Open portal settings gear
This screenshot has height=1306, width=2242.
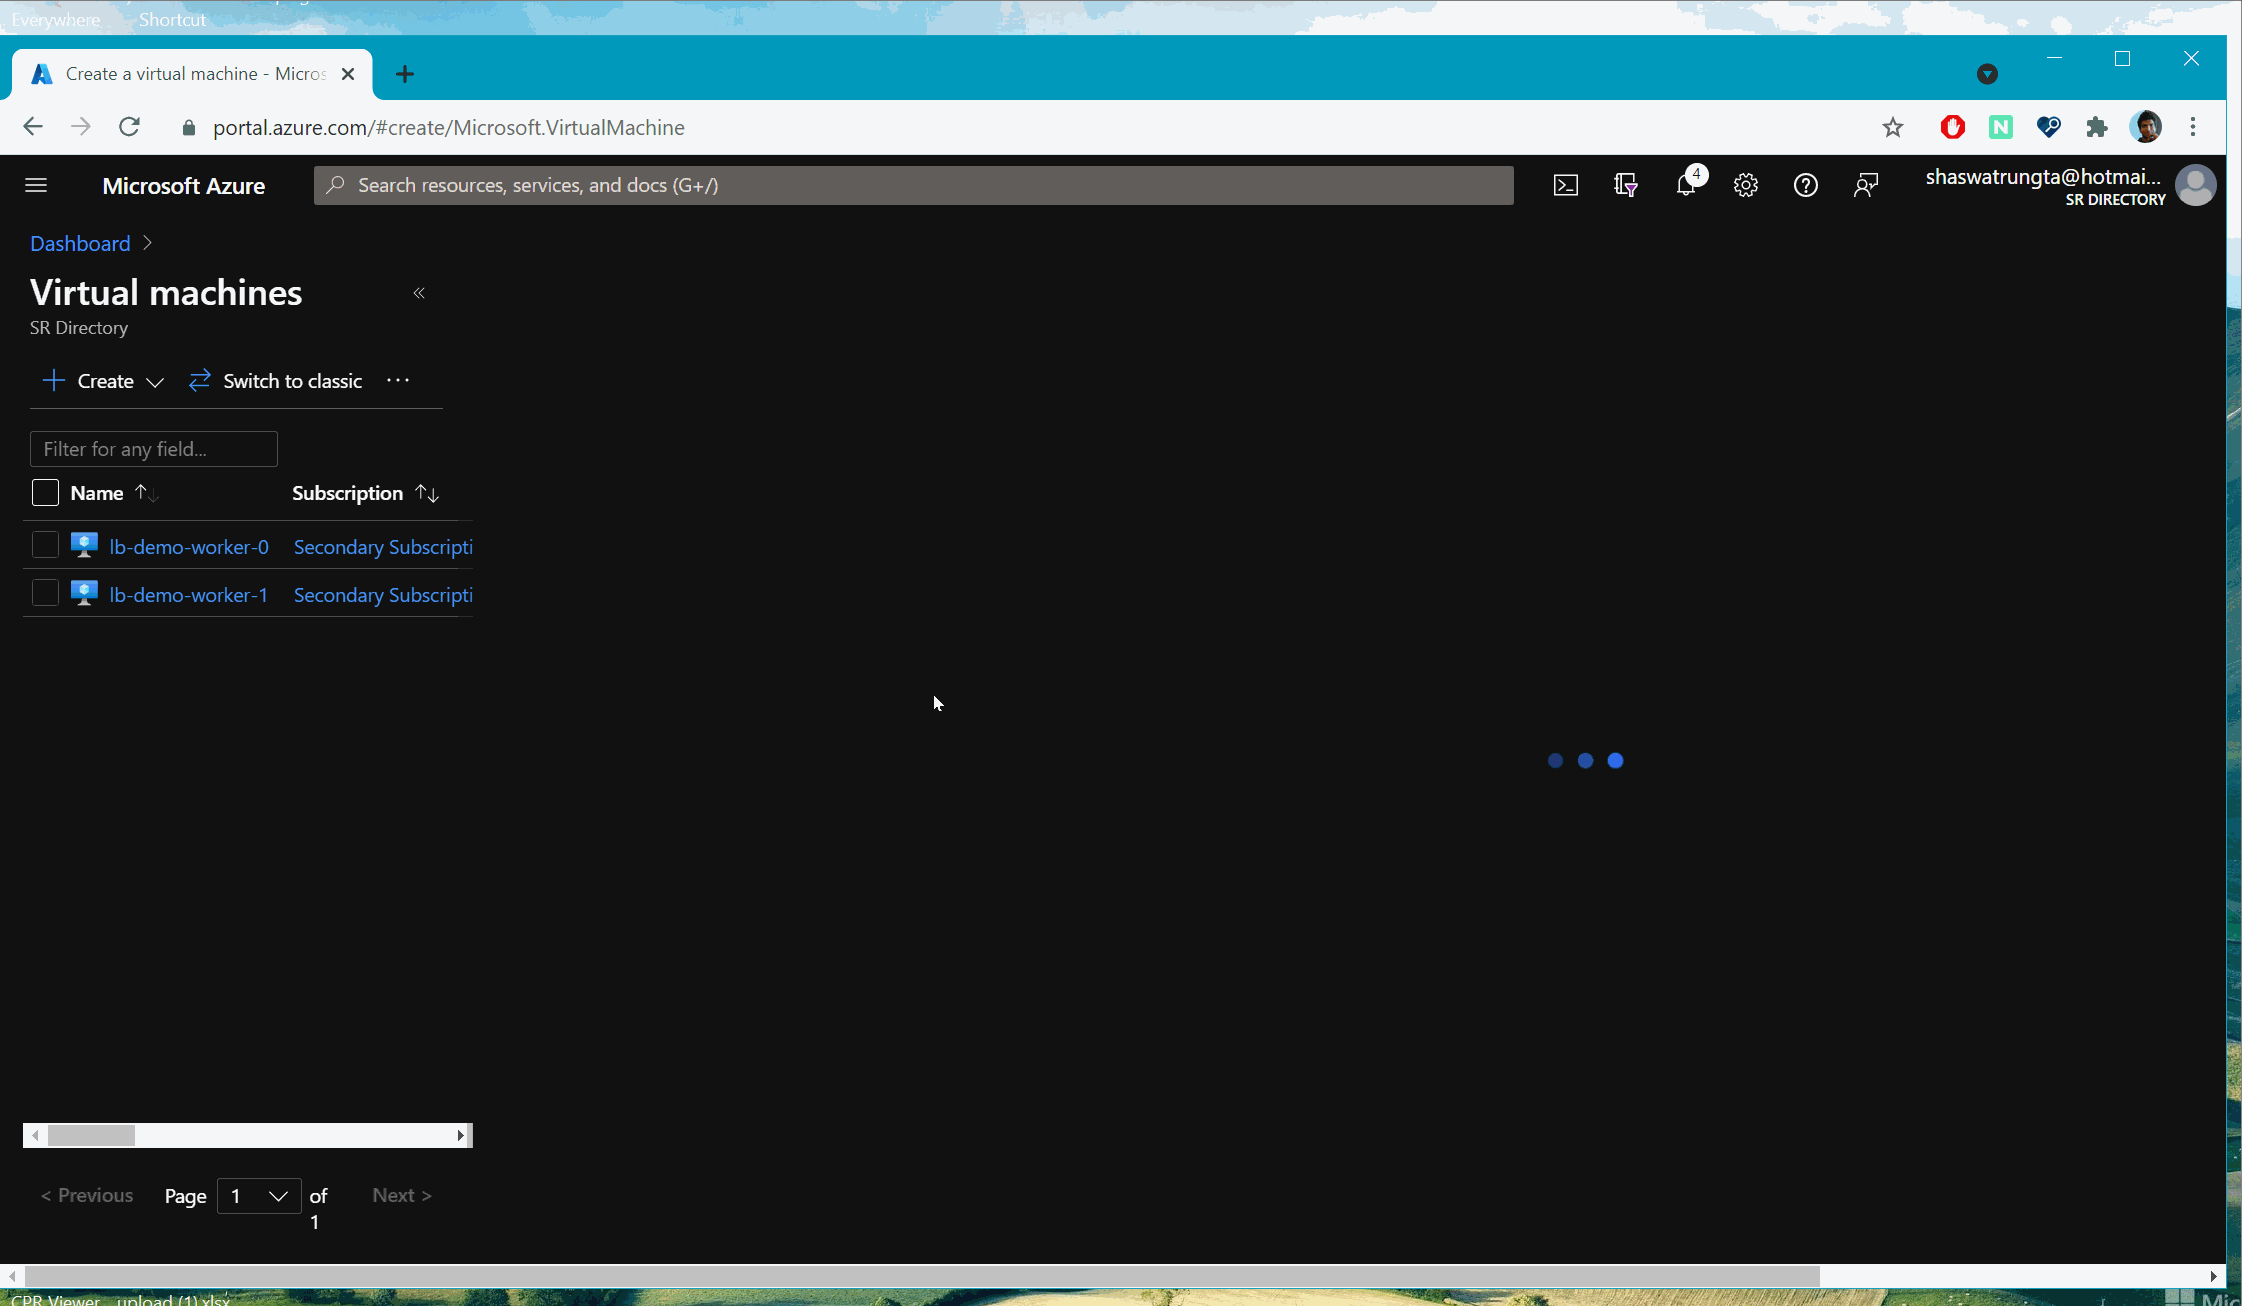point(1746,185)
